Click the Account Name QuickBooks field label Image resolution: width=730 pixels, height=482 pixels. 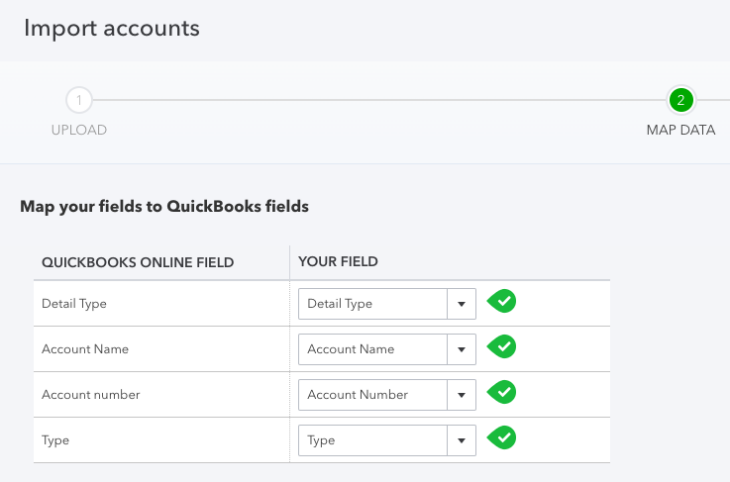pyautogui.click(x=85, y=349)
